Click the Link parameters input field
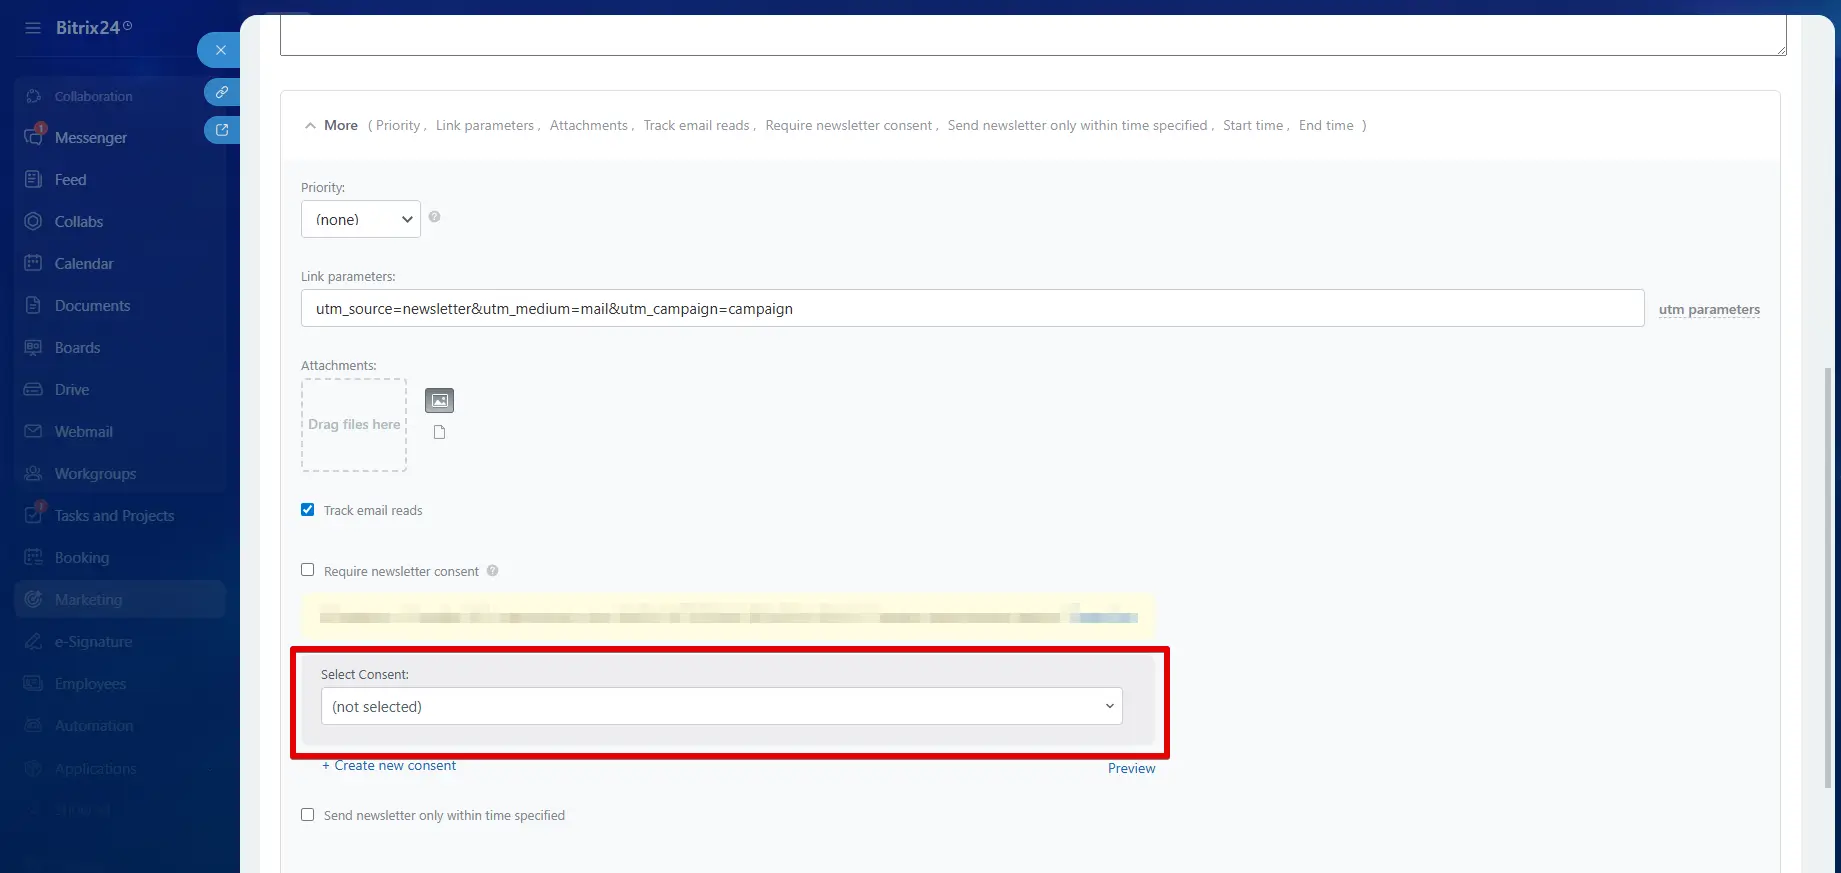This screenshot has height=873, width=1841. [x=972, y=308]
